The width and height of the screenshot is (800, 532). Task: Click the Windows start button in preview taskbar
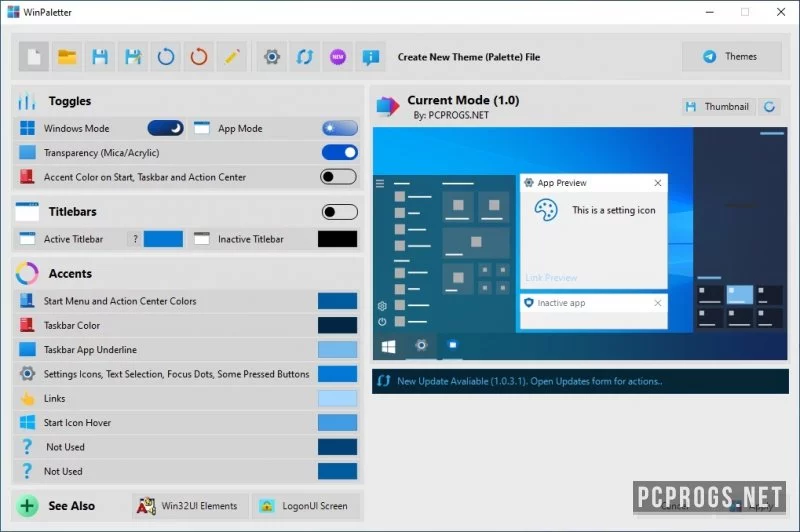(x=389, y=346)
